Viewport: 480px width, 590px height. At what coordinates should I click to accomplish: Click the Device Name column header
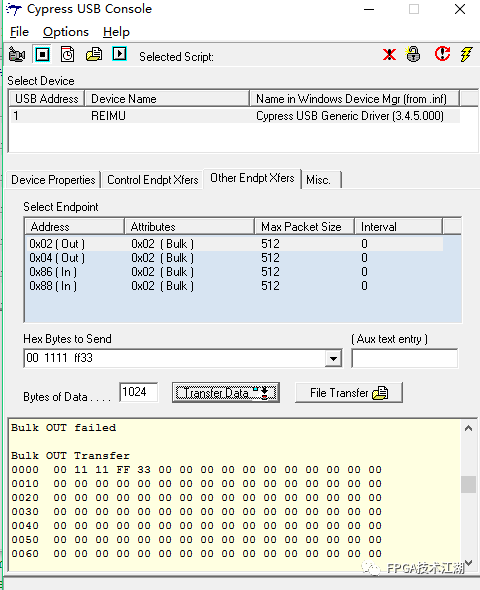(167, 99)
